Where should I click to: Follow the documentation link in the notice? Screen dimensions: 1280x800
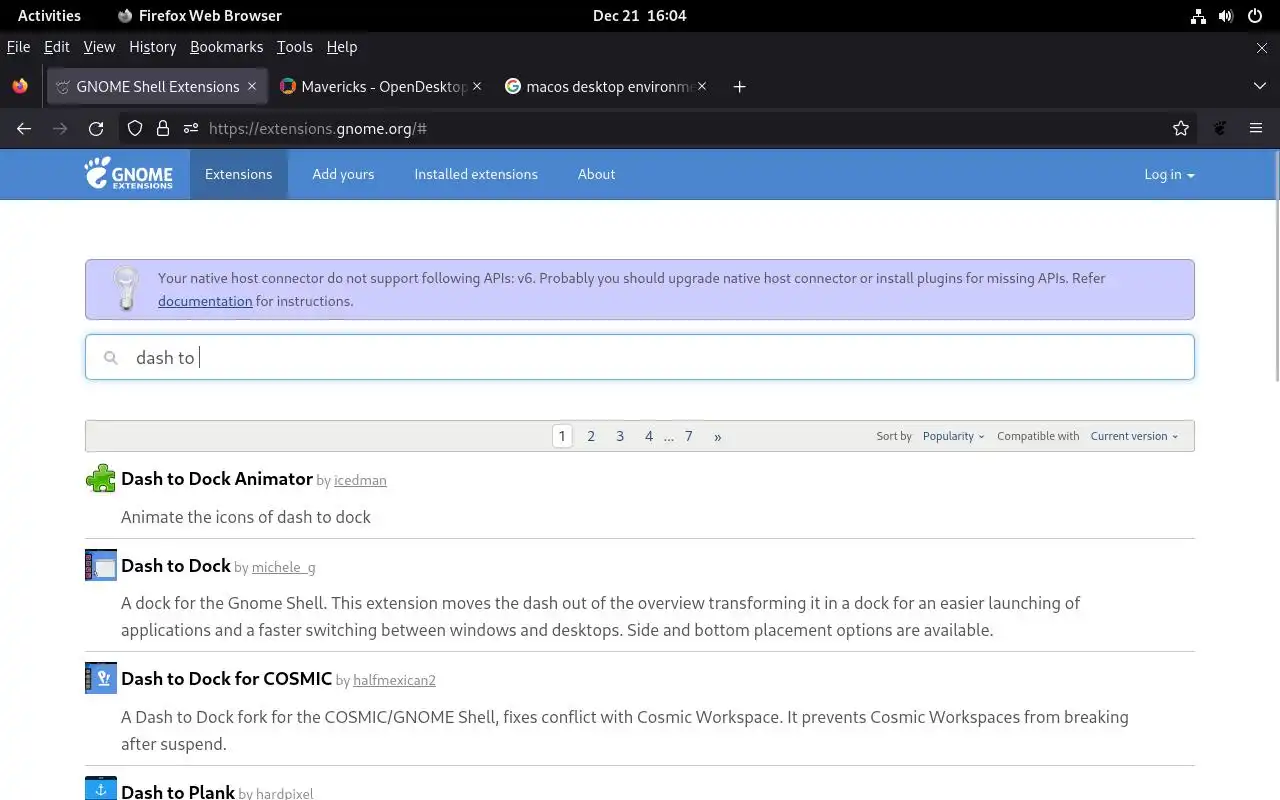[205, 301]
